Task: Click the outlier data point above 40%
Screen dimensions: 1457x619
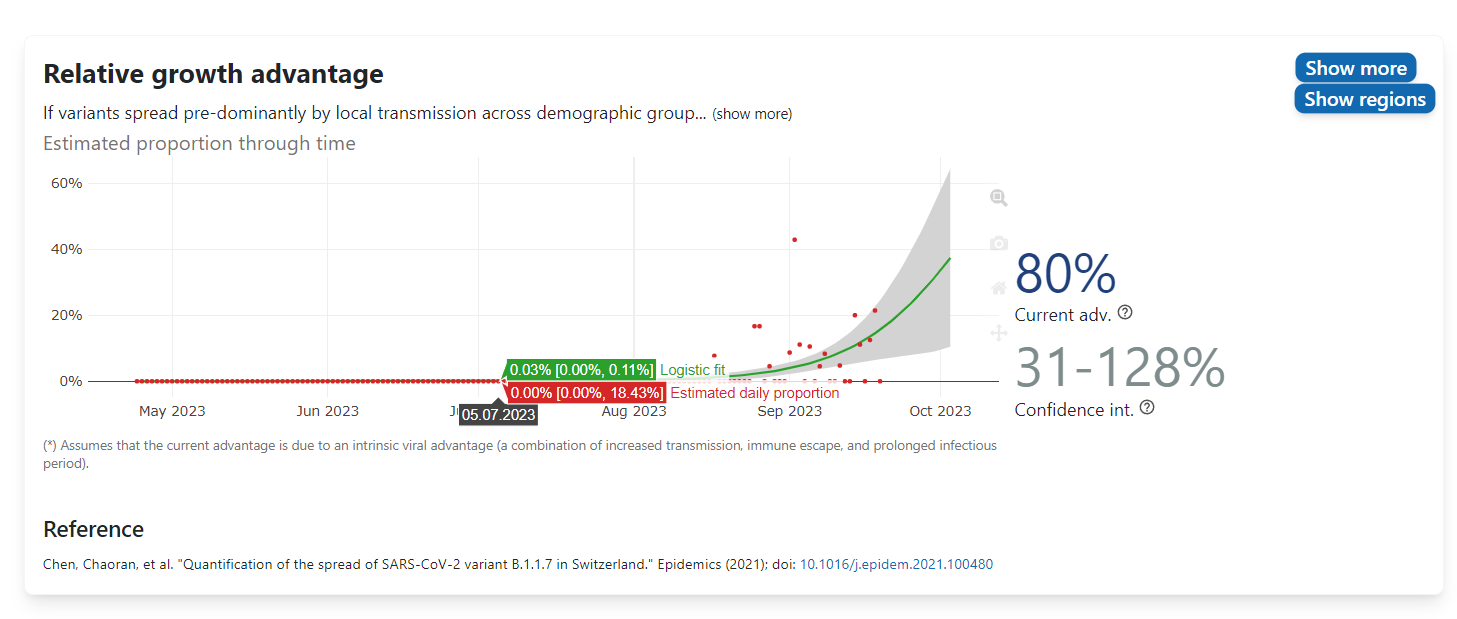Action: pos(794,239)
